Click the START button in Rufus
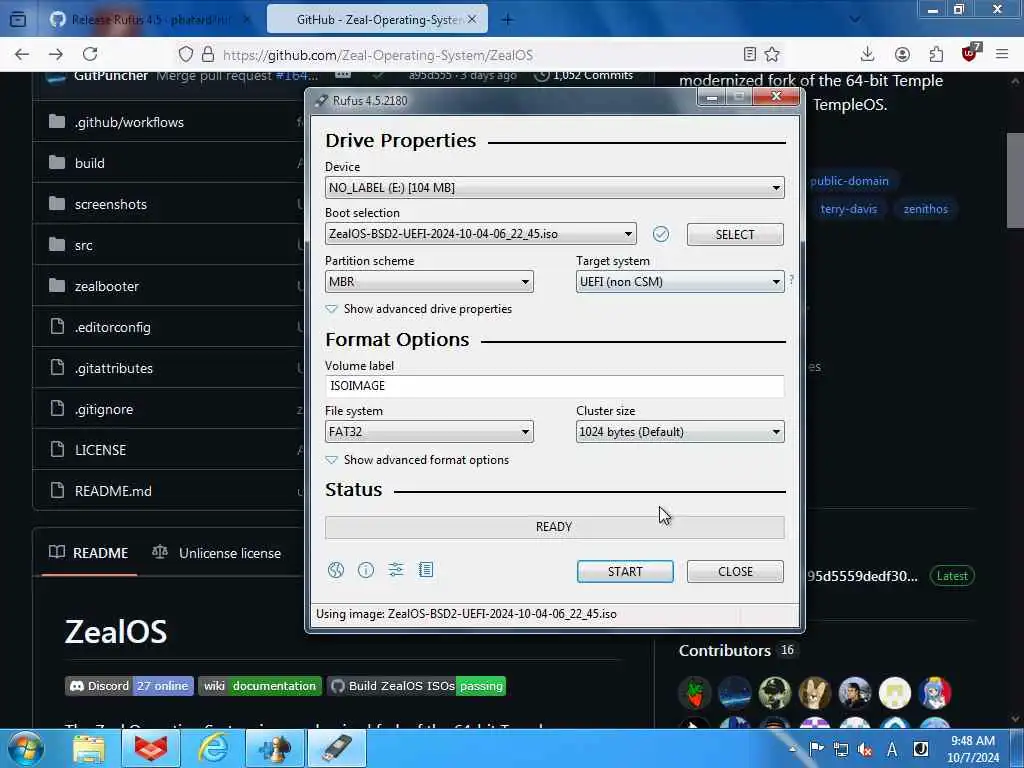Screen dimensions: 1024x768 click(x=625, y=571)
